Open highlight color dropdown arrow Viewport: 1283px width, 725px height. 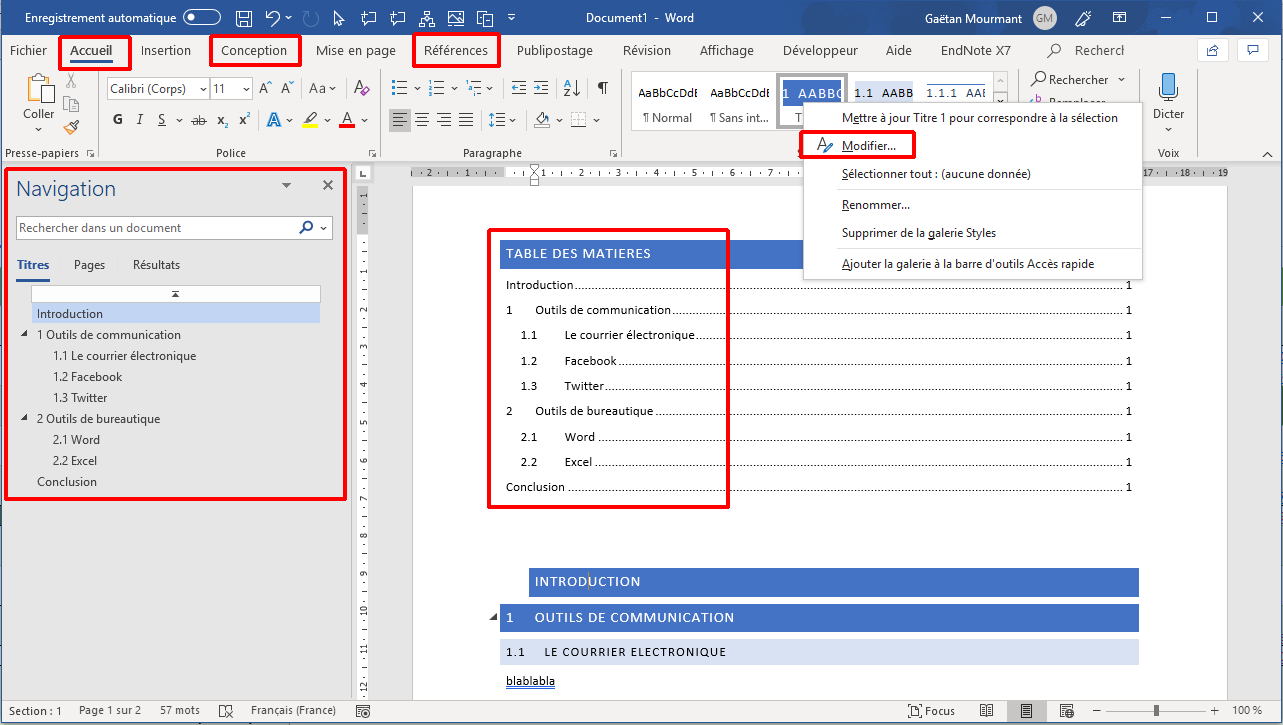328,120
